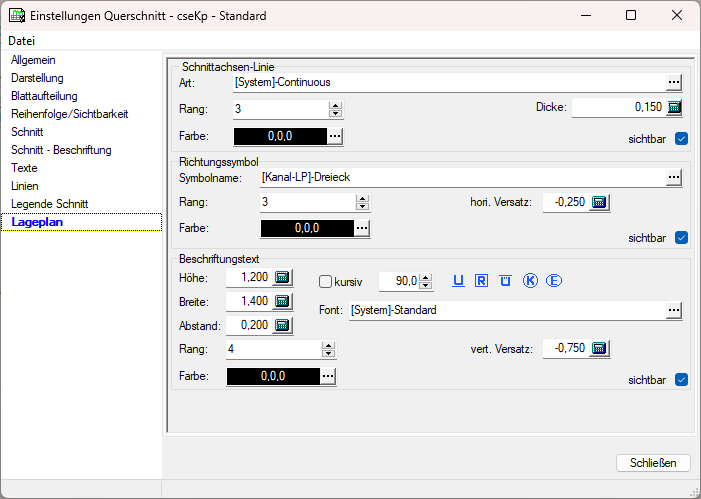
Task: Click the underline U text style icon
Action: [458, 281]
